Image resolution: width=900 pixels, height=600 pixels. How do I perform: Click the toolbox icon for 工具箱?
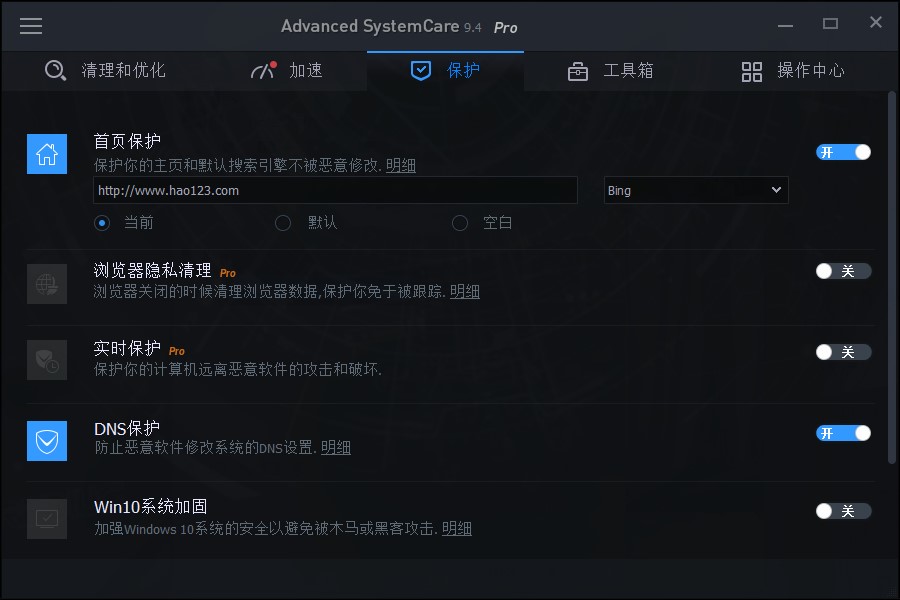[577, 71]
